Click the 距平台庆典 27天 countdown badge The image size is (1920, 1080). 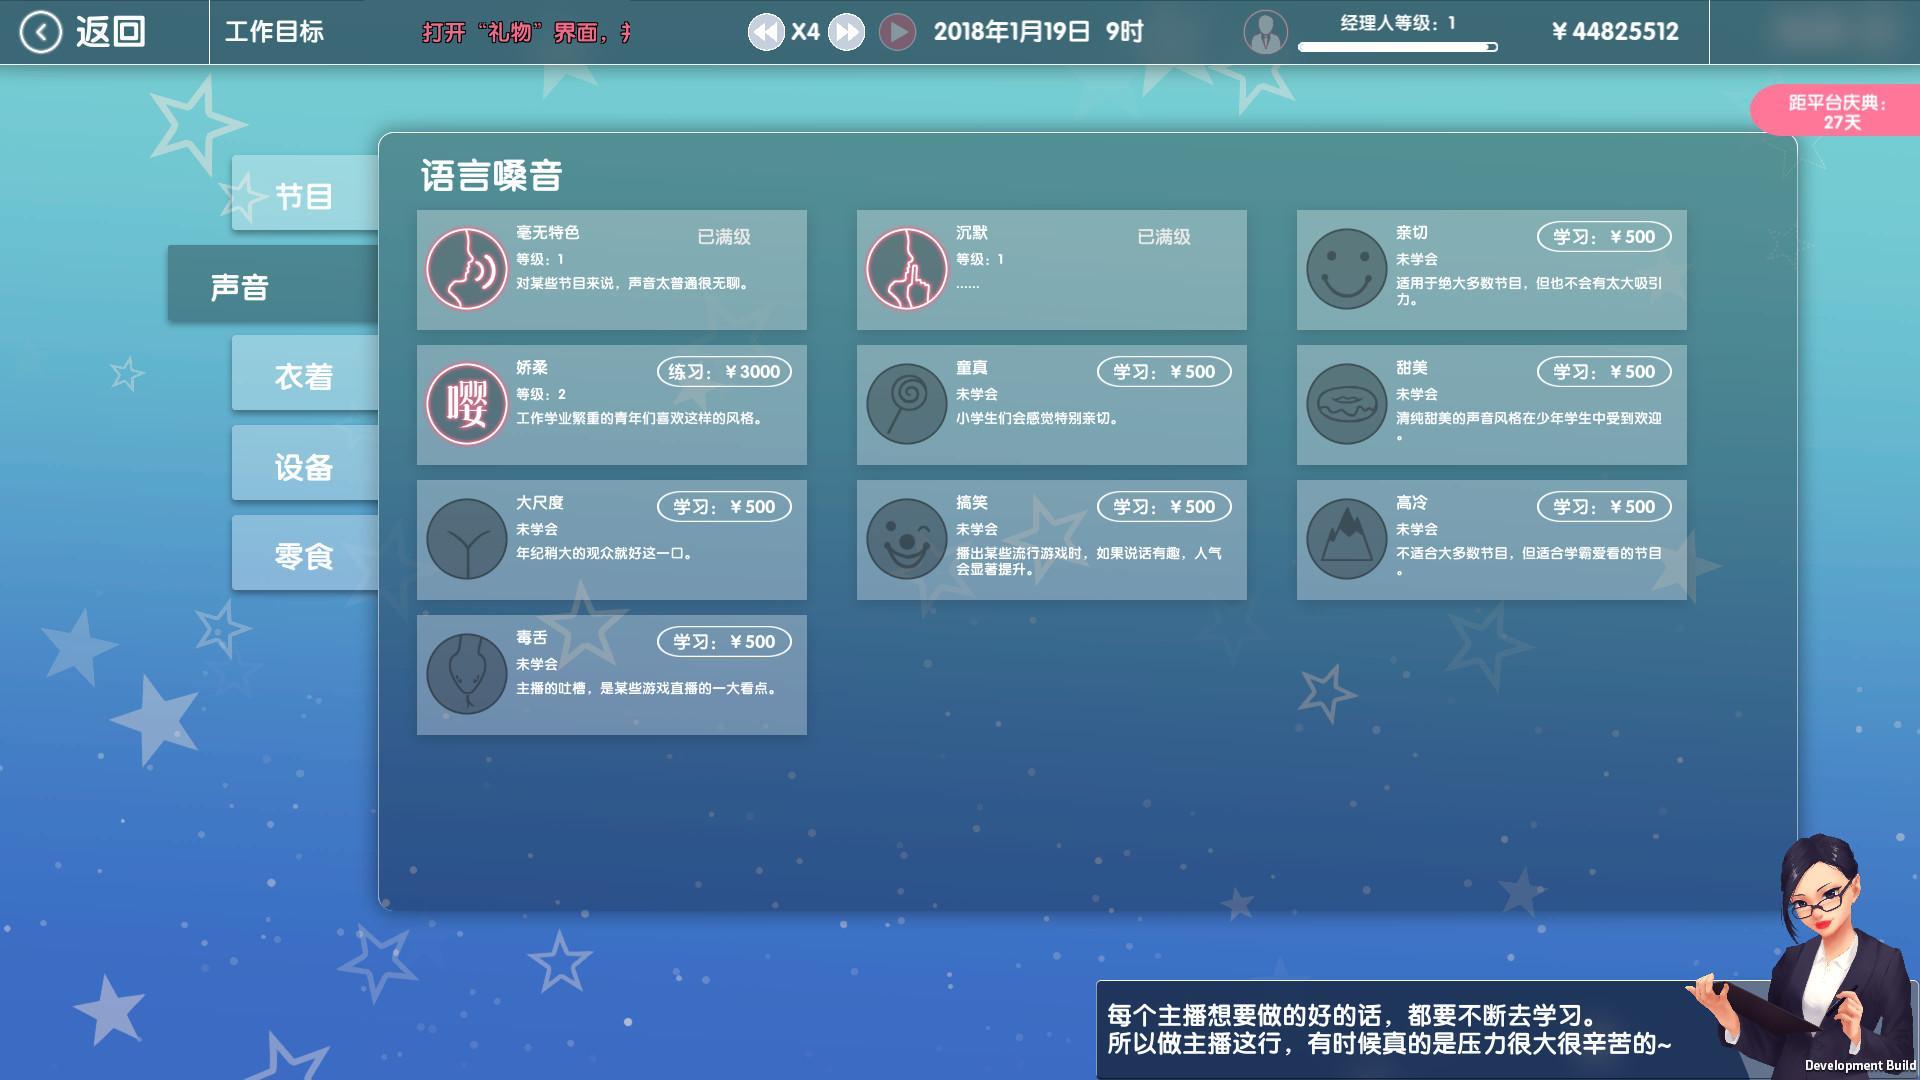tap(1837, 111)
